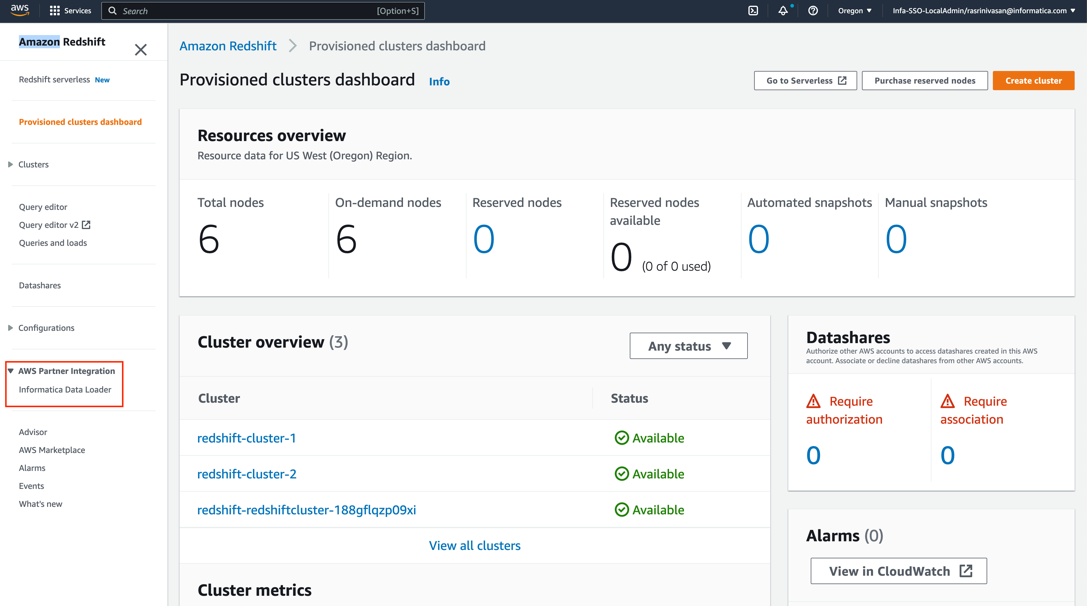Open the Services grid menu
Screen dimensions: 1087x606
click(70, 10)
